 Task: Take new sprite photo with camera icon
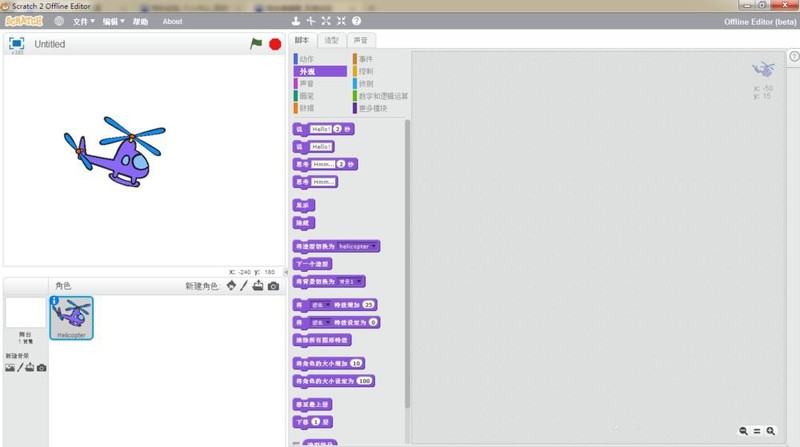[273, 286]
